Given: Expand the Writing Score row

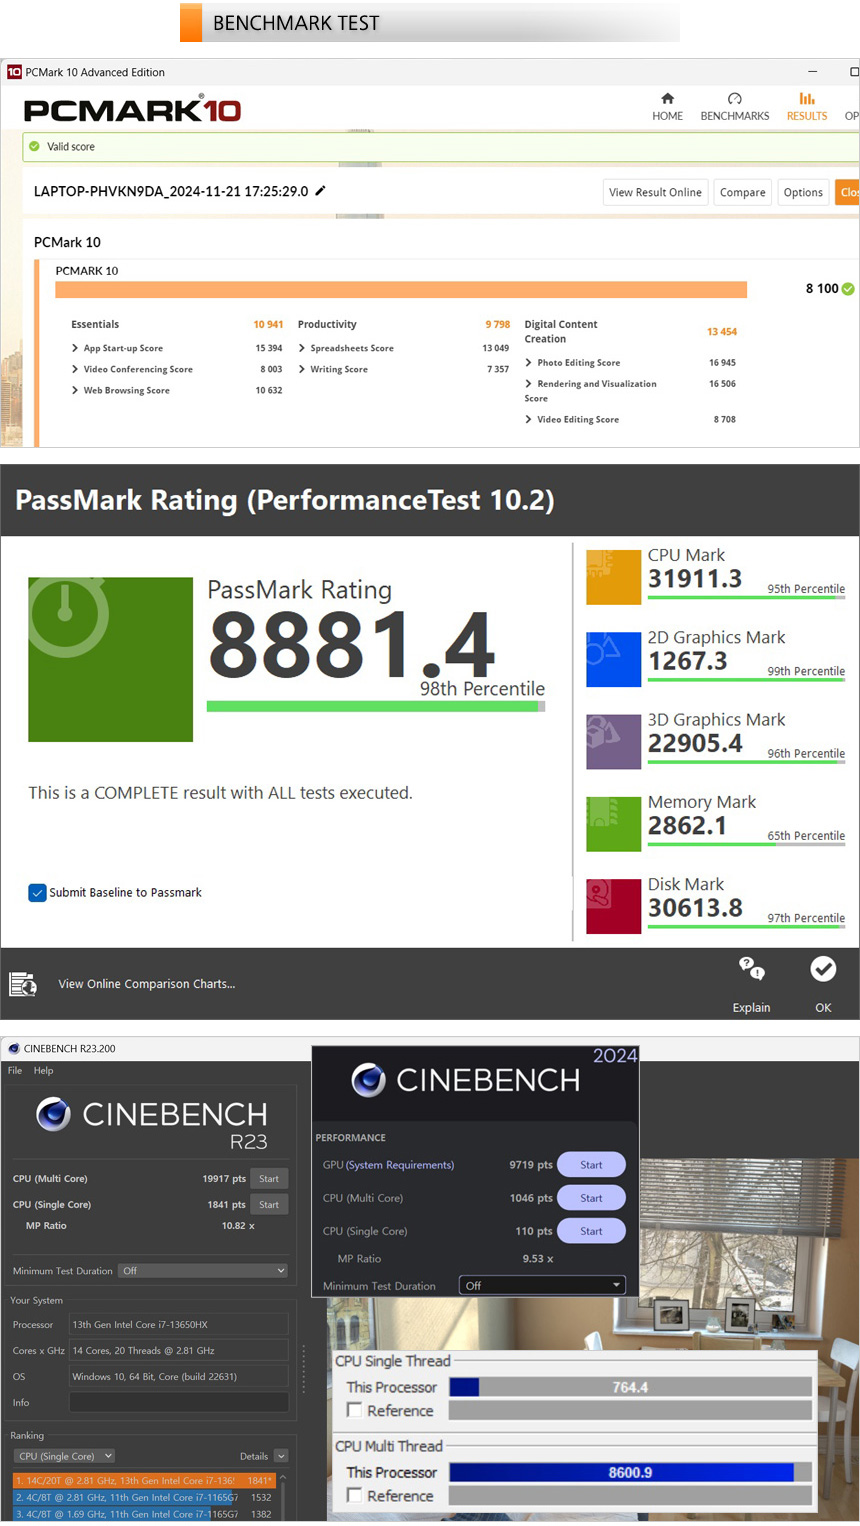Looking at the screenshot, I should [302, 369].
